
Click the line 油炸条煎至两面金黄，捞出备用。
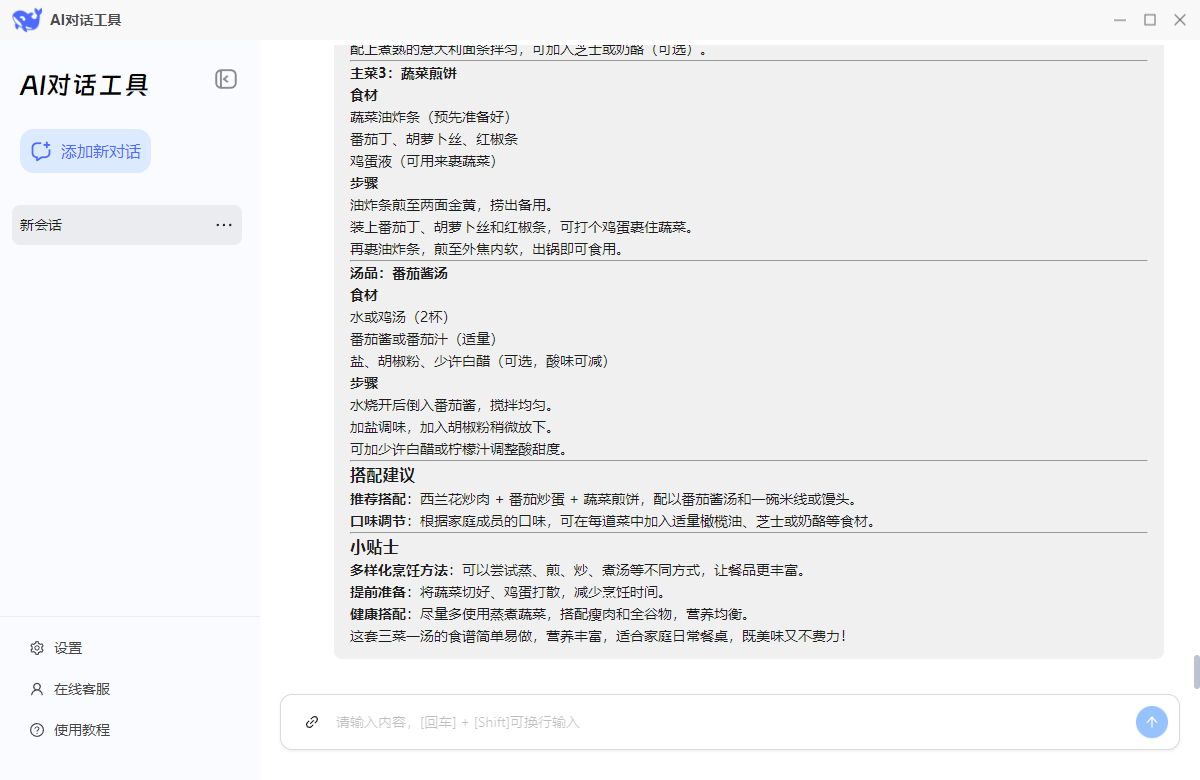click(452, 205)
